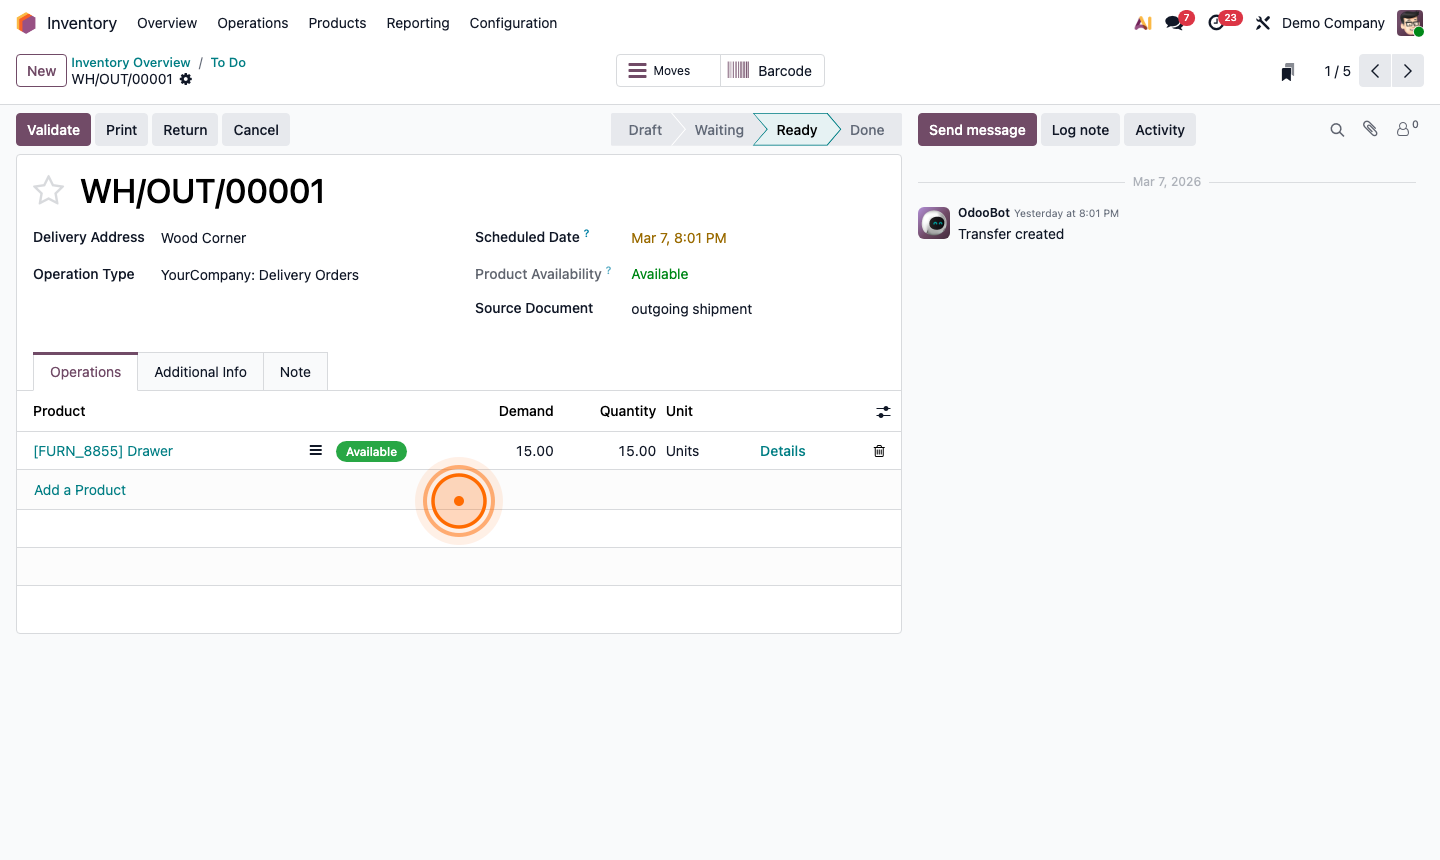Screen dimensions: 1440x860
Task: Open the AI assistant icon
Action: (x=1142, y=22)
